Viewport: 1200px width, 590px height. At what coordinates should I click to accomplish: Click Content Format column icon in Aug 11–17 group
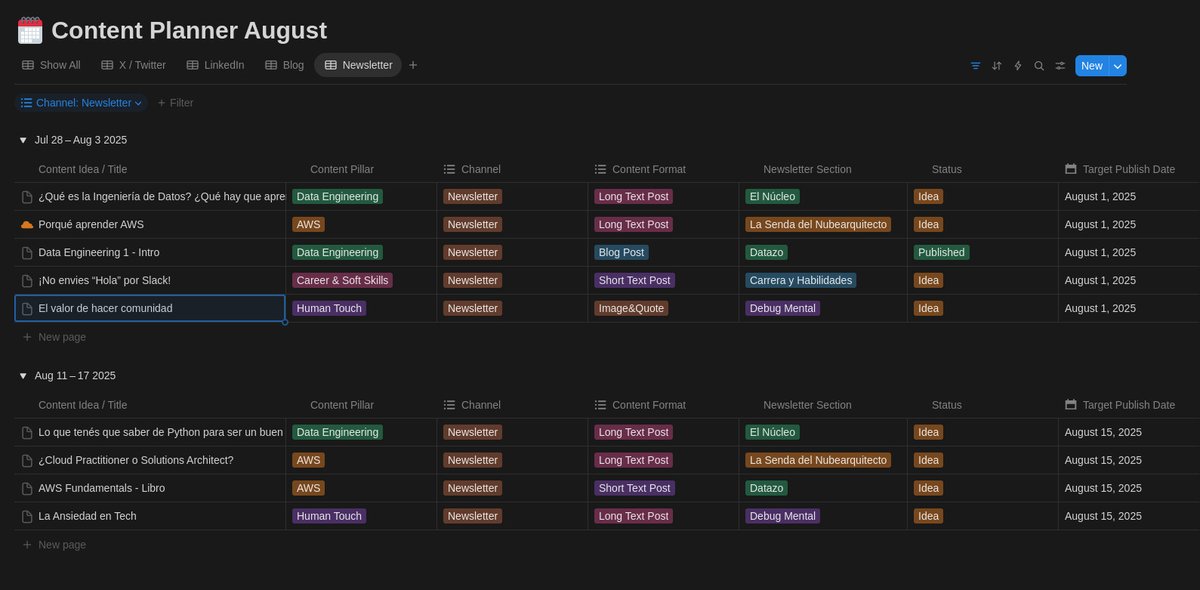tap(601, 406)
